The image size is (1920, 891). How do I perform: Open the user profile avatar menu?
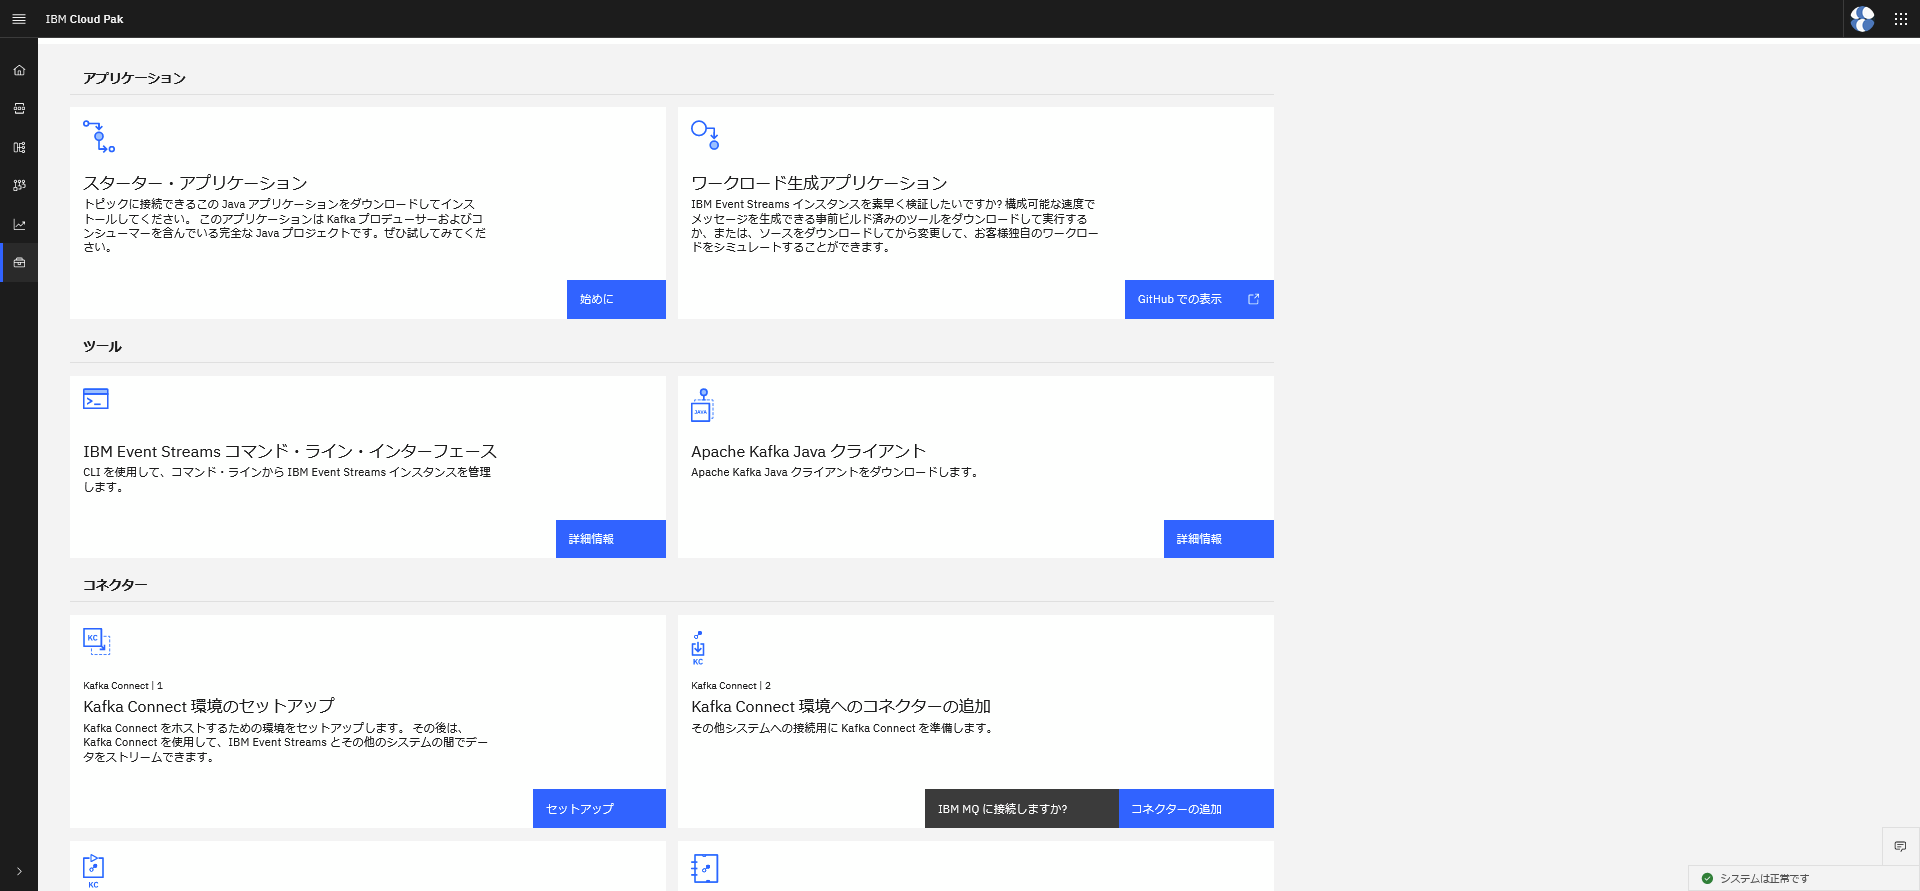[x=1862, y=19]
